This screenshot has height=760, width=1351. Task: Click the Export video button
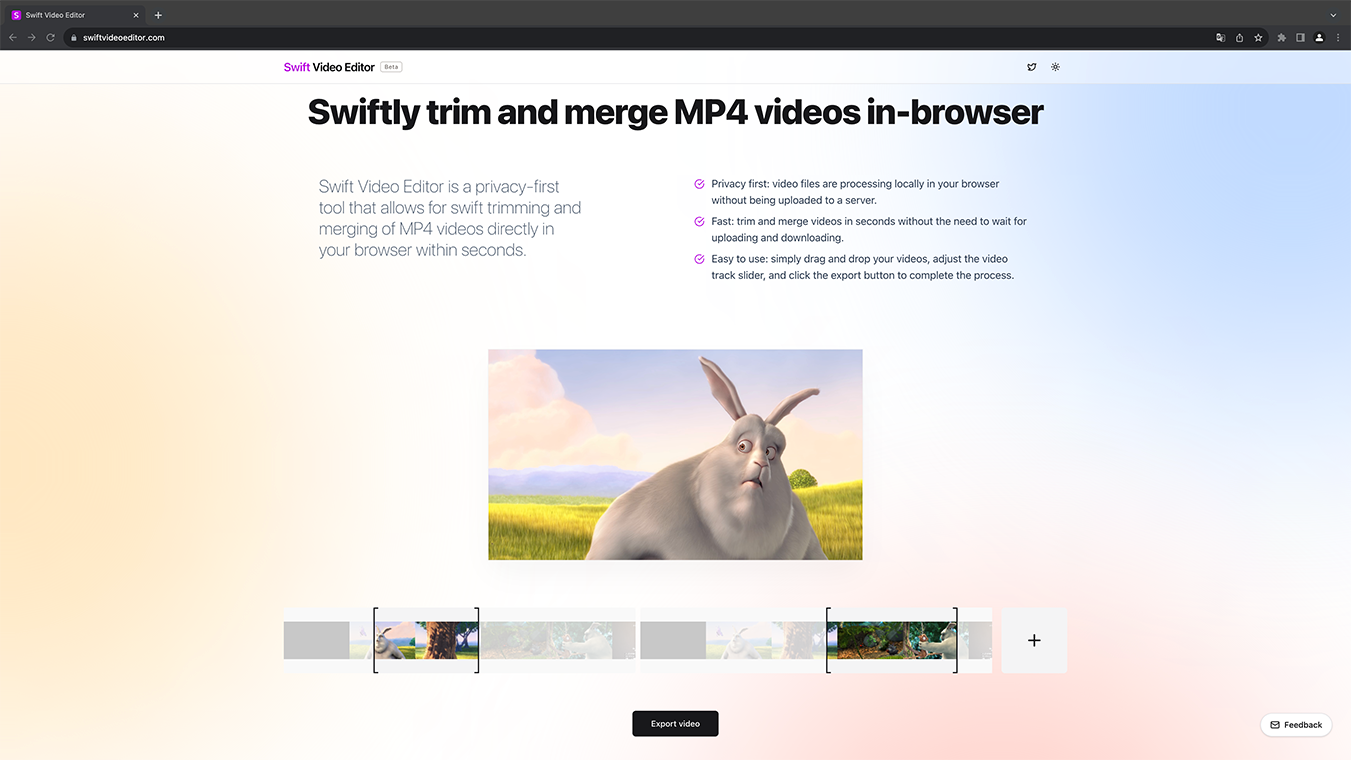675,724
